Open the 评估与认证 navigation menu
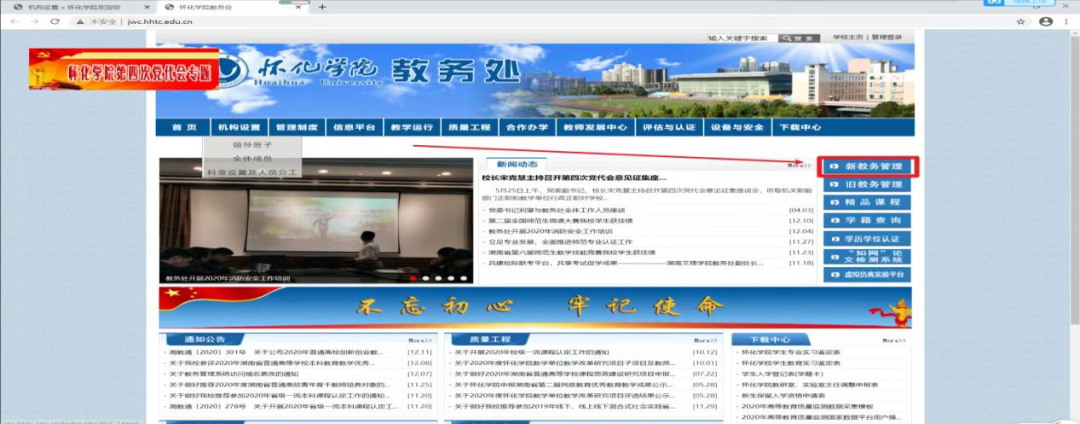This screenshot has width=1080, height=424. [x=669, y=127]
